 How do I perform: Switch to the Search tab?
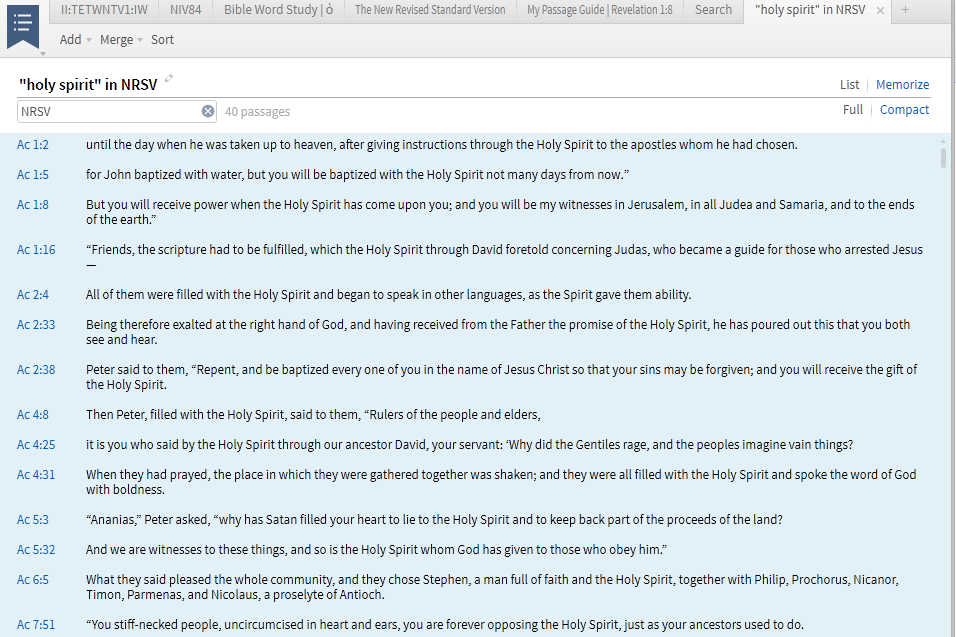tap(713, 10)
